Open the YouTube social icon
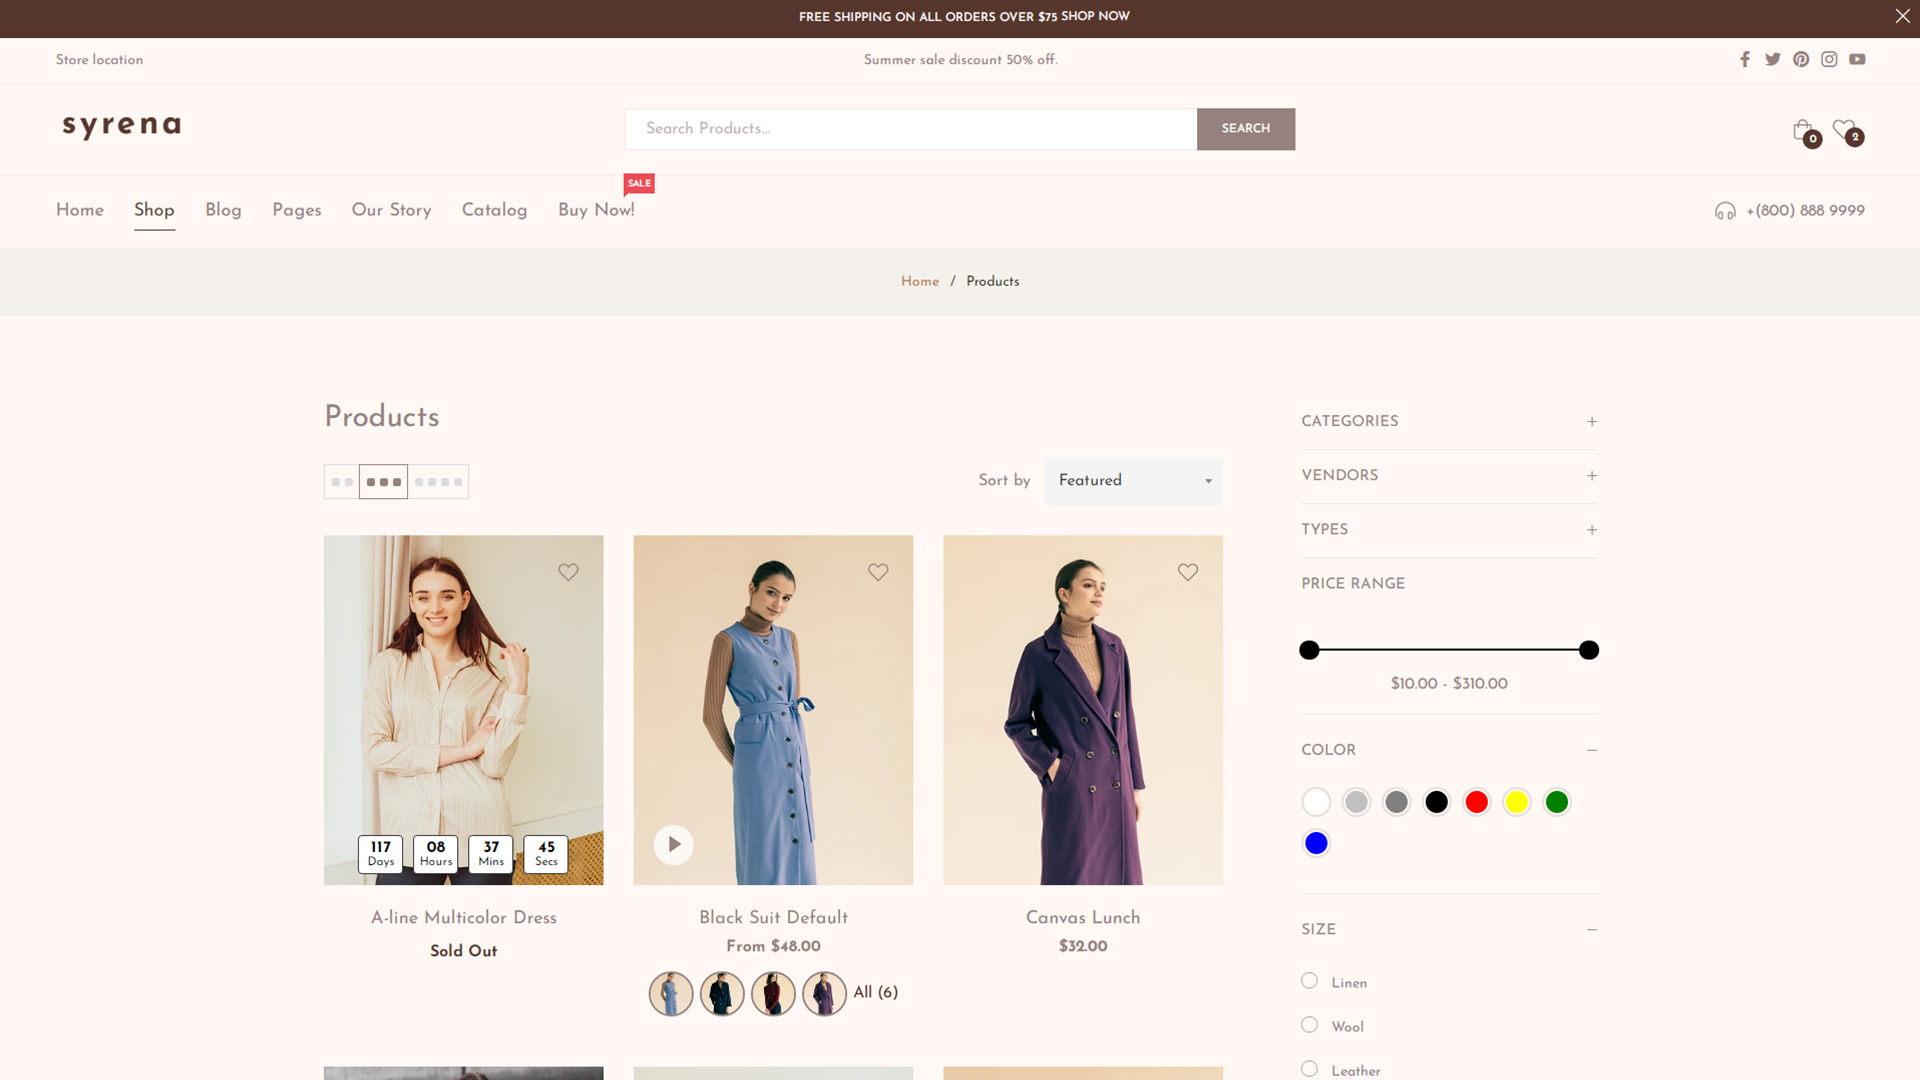The image size is (1920, 1080). tap(1857, 59)
